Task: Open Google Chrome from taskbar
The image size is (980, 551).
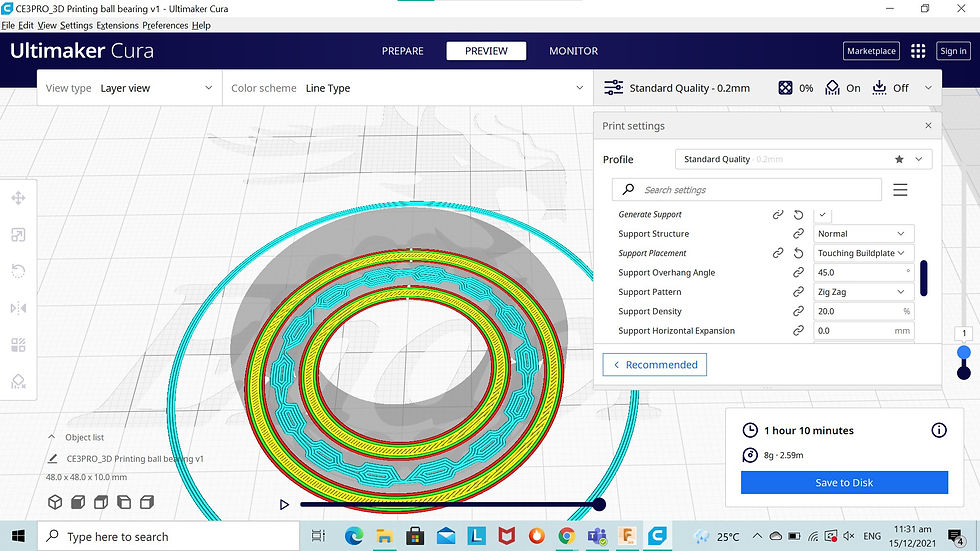Action: (566, 536)
